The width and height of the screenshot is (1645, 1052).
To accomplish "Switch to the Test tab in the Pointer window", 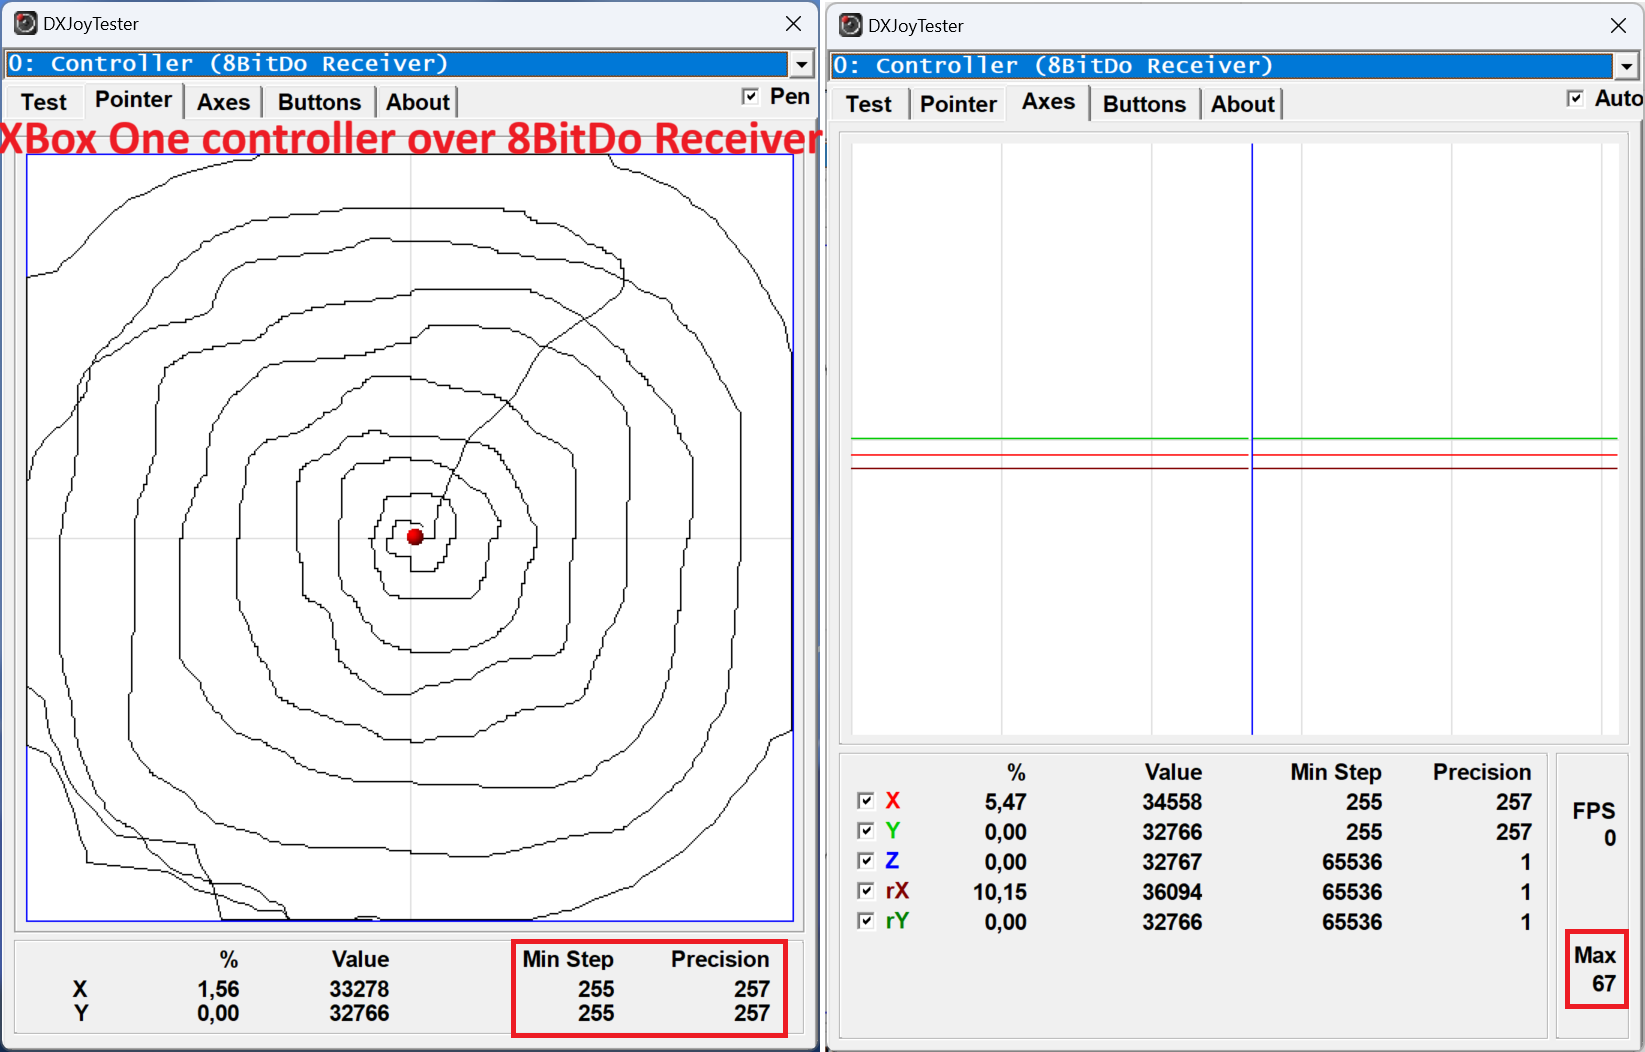I will click(x=44, y=102).
